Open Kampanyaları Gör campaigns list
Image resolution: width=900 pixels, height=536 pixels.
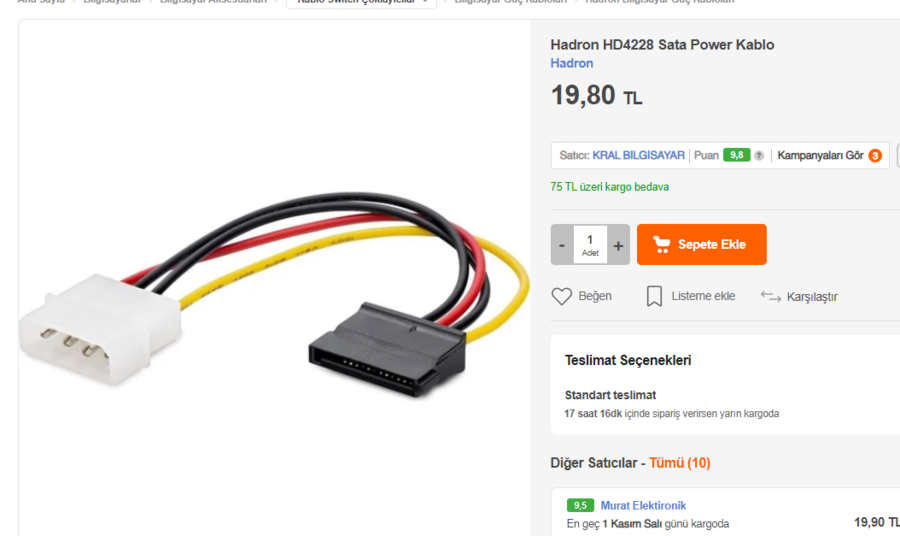click(x=820, y=156)
